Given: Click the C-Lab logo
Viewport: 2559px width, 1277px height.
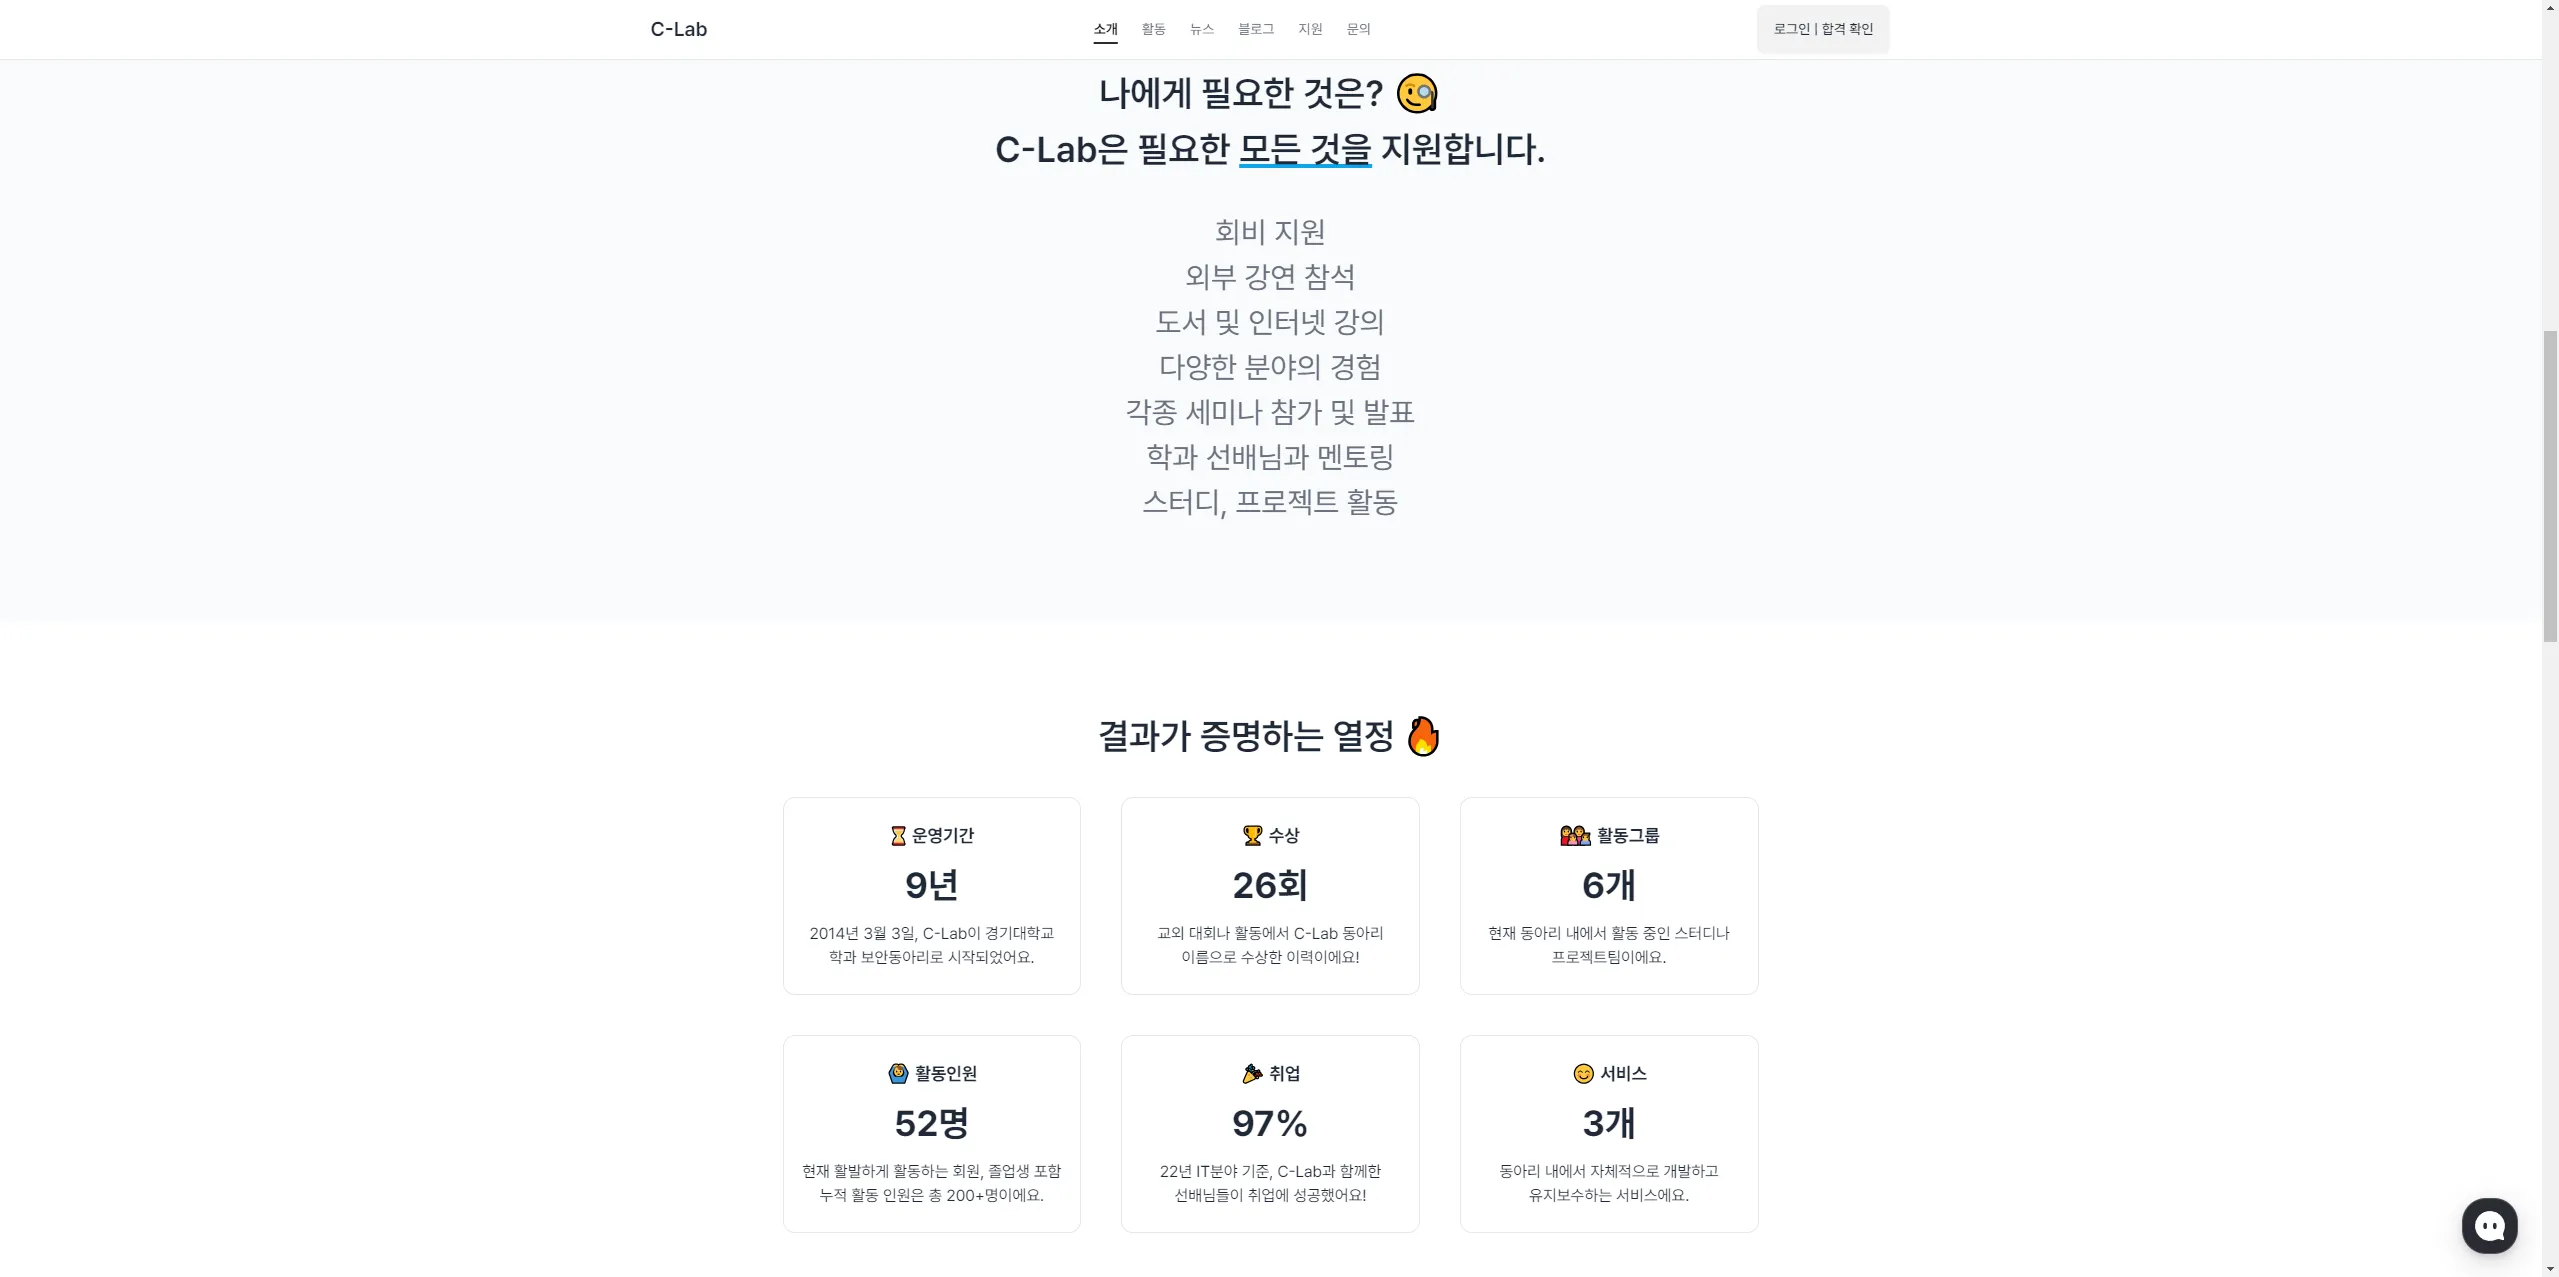Looking at the screenshot, I should pos(679,28).
